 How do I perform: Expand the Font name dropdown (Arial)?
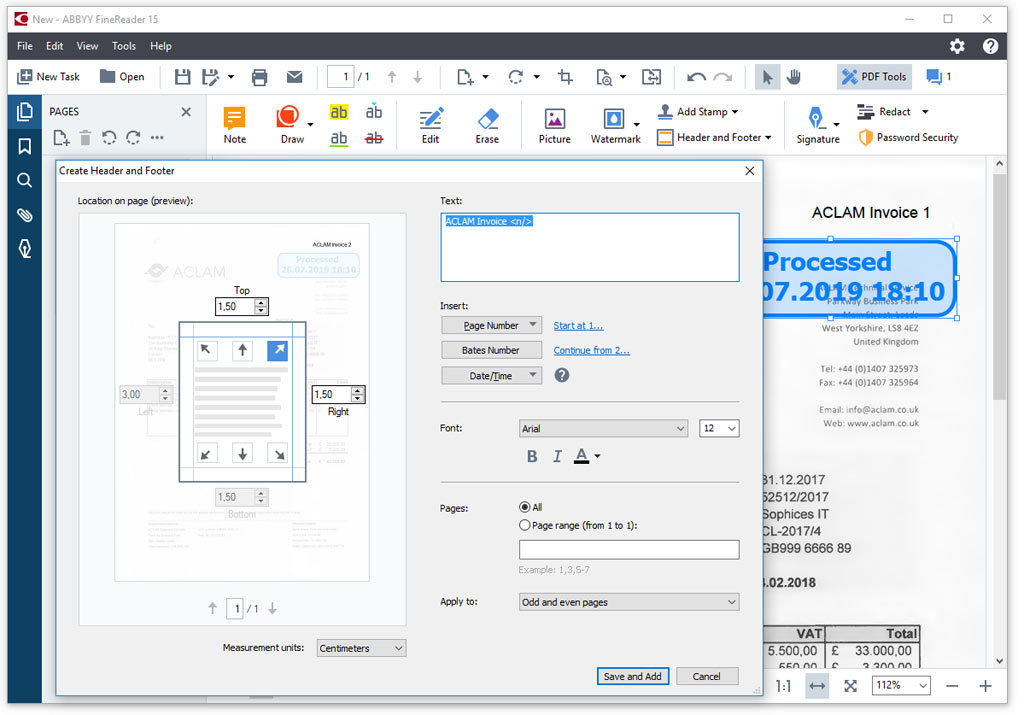[604, 428]
